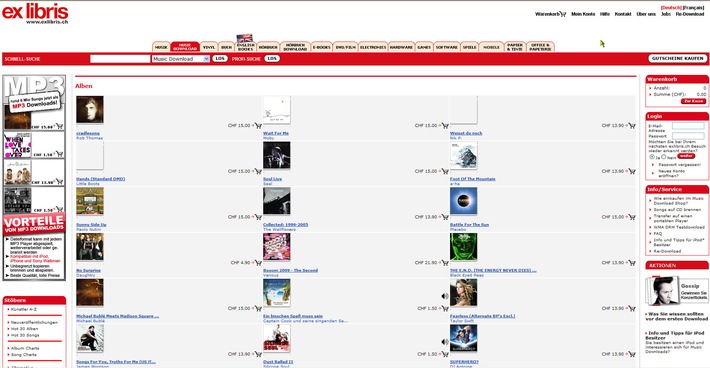Add Collected: 1996-2005 to cart

pos(445,217)
